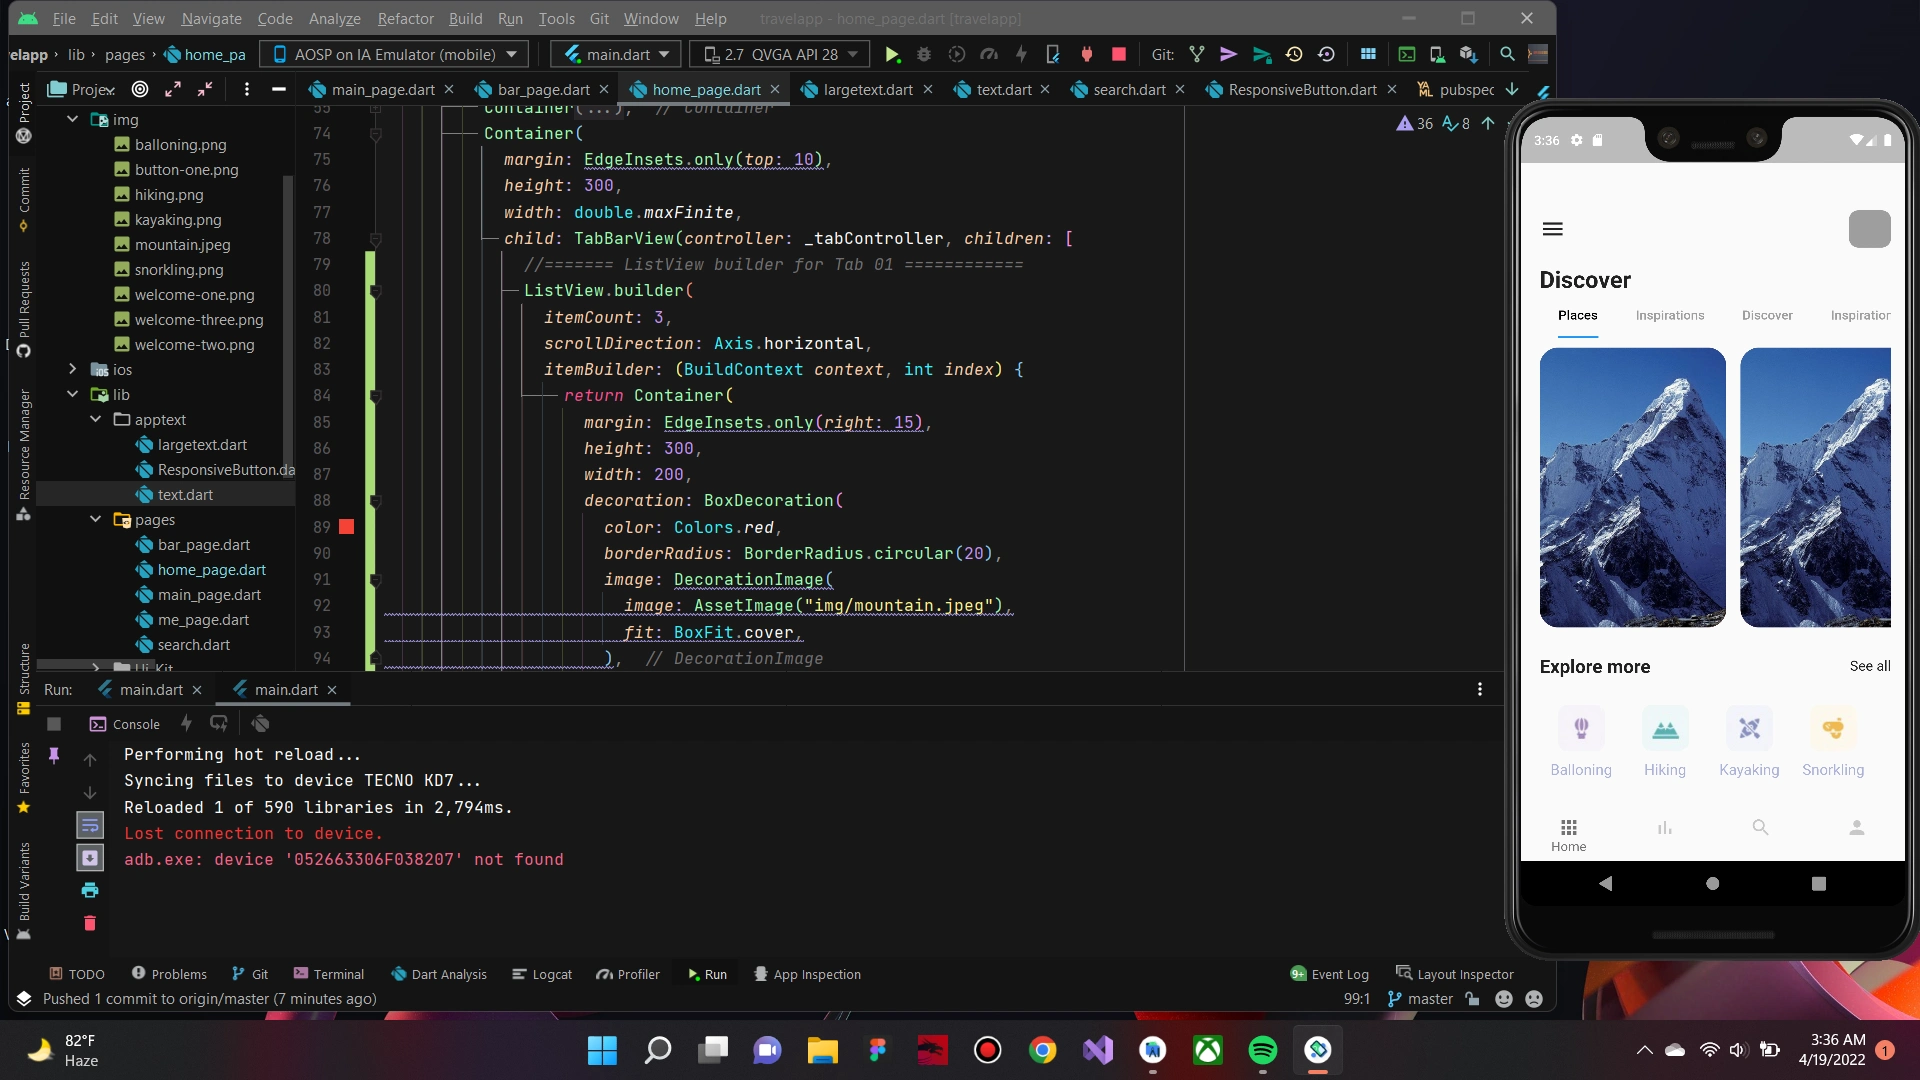The height and width of the screenshot is (1080, 1920).
Task: Open bar_page.dart in the project tree
Action: click(x=203, y=545)
